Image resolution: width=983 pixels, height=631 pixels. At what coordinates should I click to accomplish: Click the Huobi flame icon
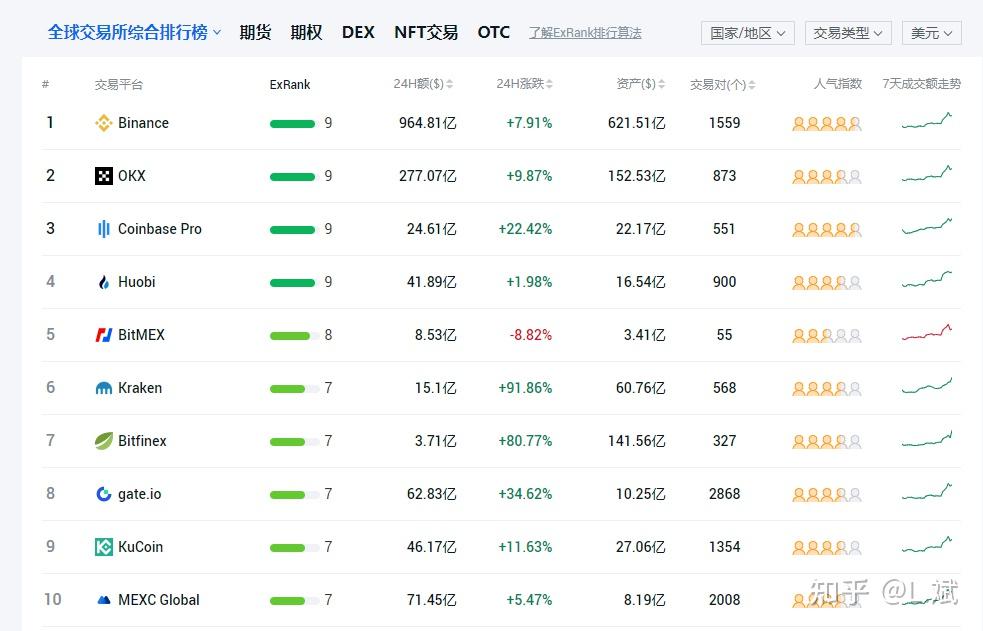tap(103, 282)
